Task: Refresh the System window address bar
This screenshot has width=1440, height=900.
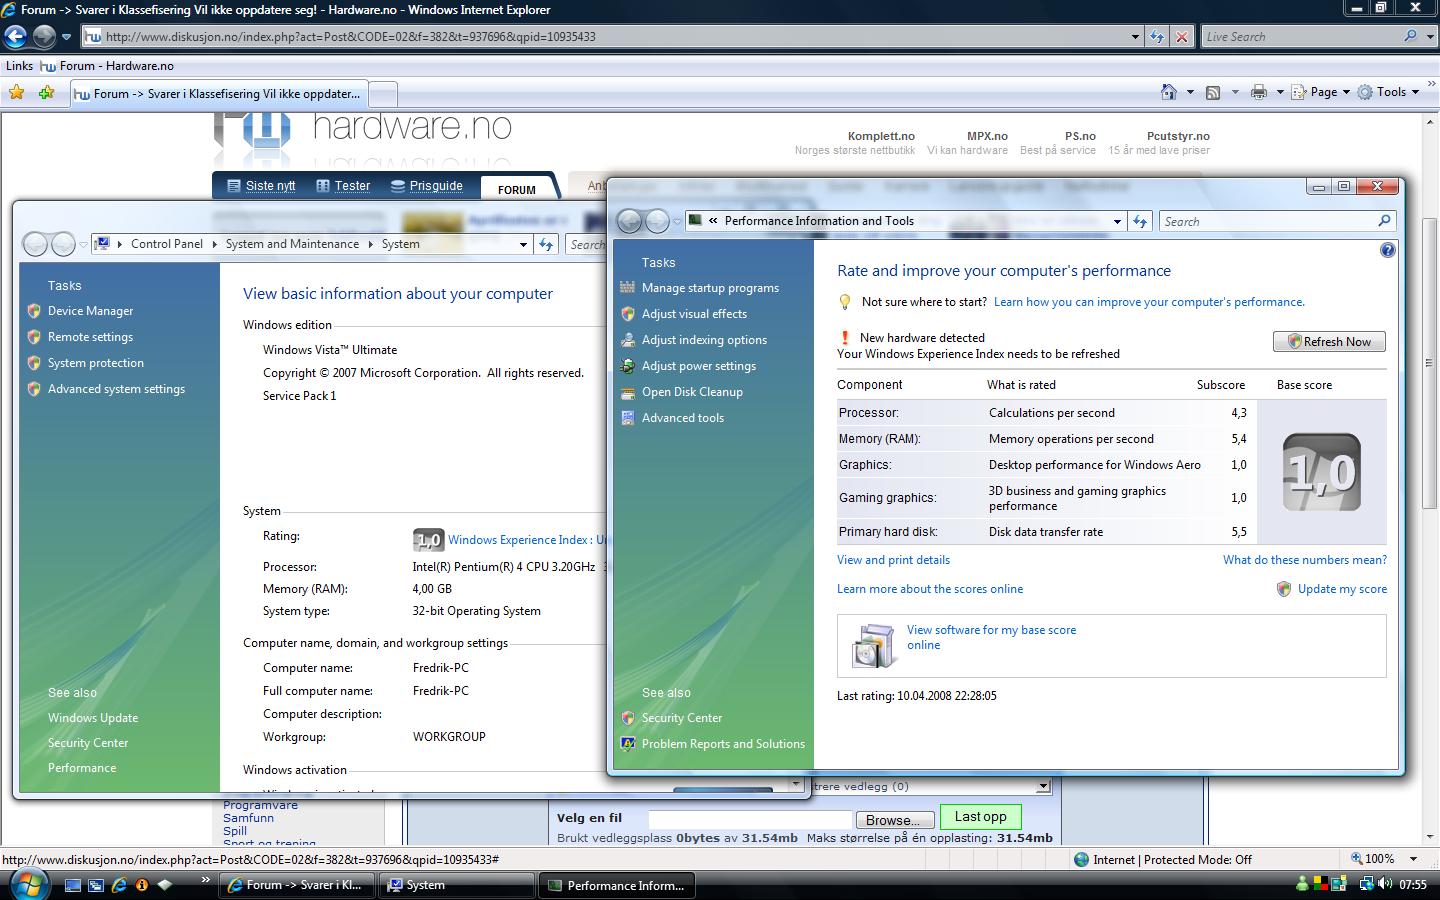Action: (546, 244)
